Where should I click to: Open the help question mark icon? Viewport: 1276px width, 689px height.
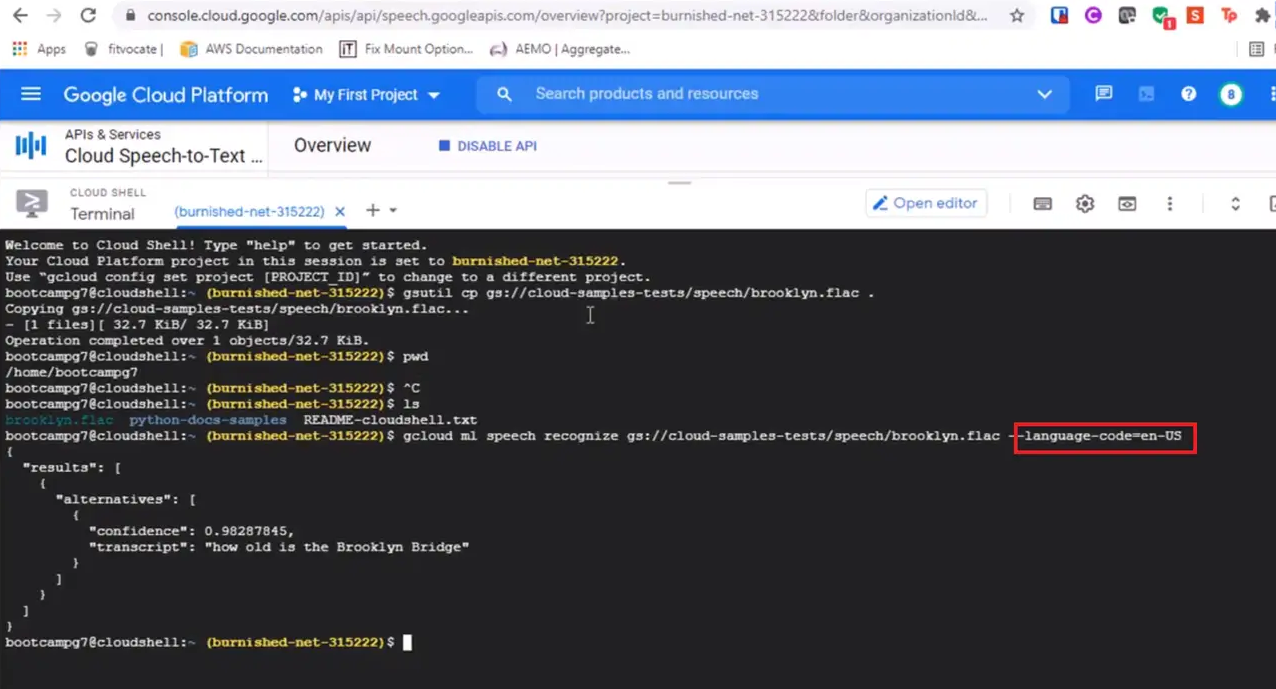pos(1188,94)
